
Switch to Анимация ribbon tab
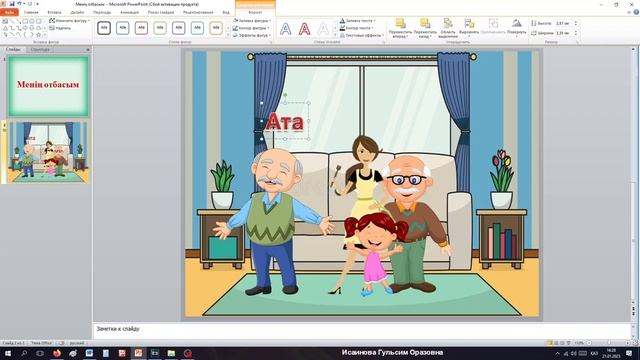tap(129, 12)
